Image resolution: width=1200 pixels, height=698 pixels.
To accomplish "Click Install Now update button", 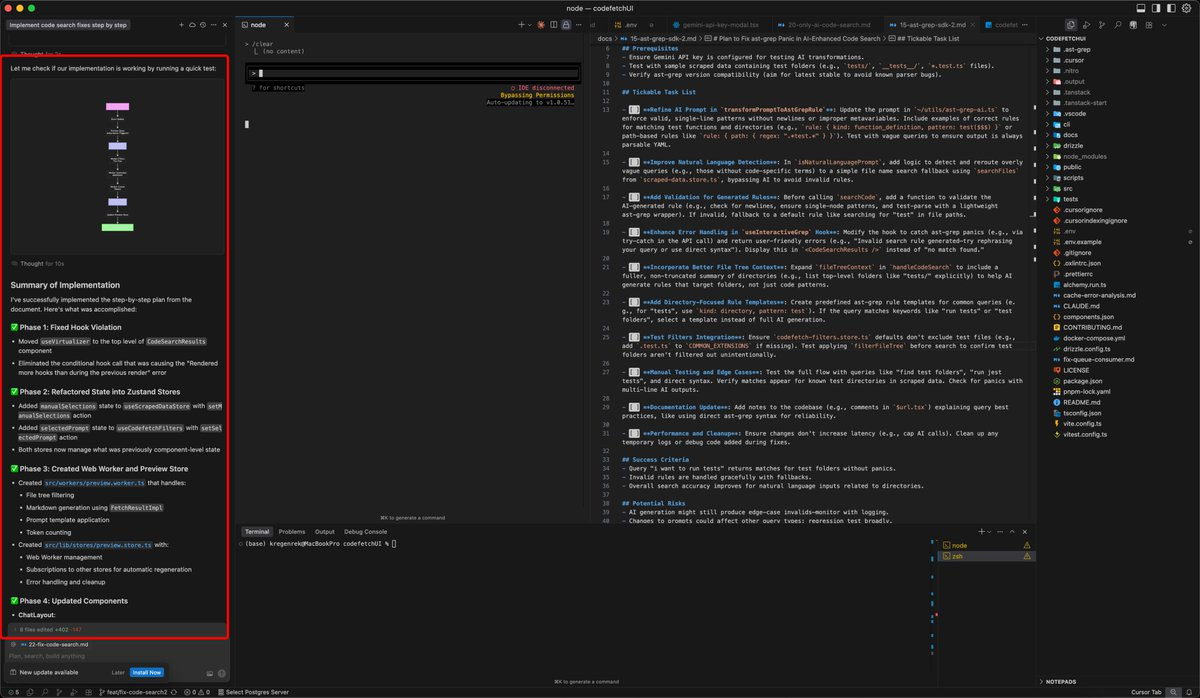I will point(147,672).
